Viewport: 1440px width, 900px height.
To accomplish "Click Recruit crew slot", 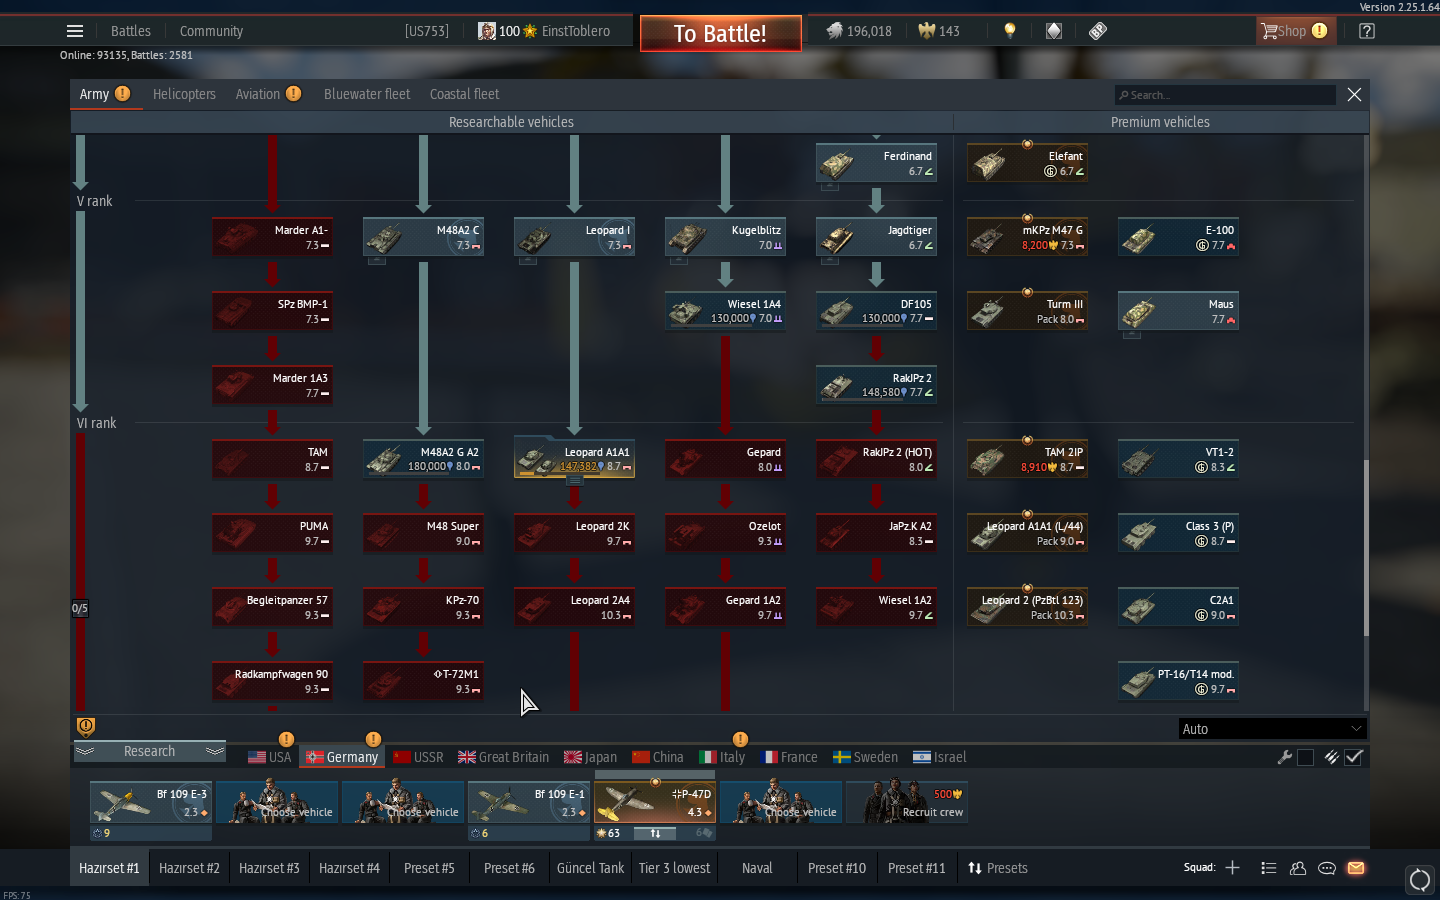I will [907, 802].
